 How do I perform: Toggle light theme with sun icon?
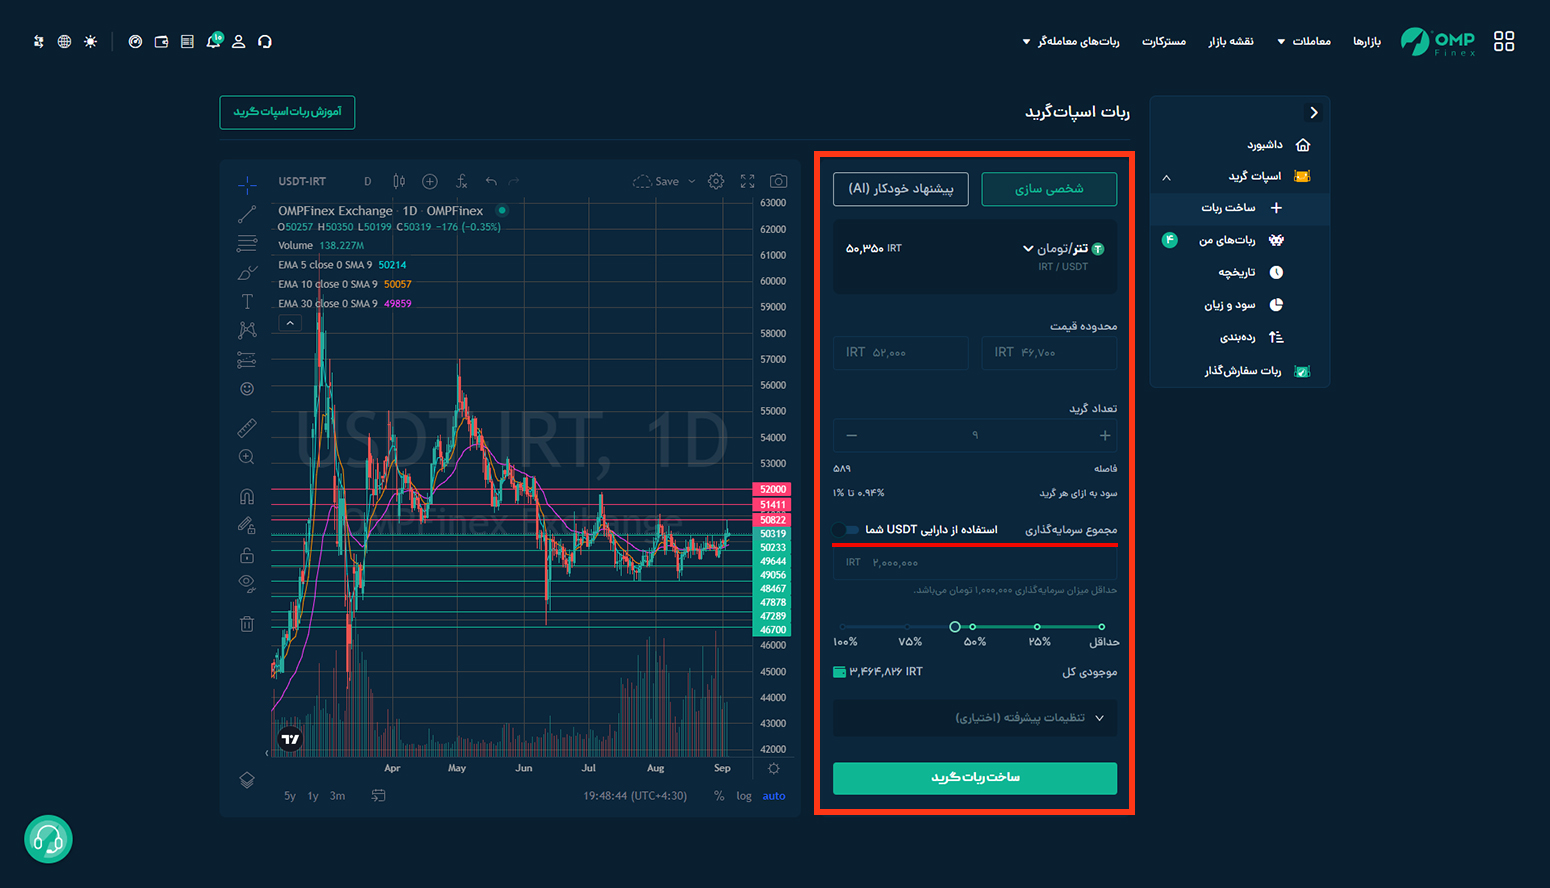coord(91,42)
